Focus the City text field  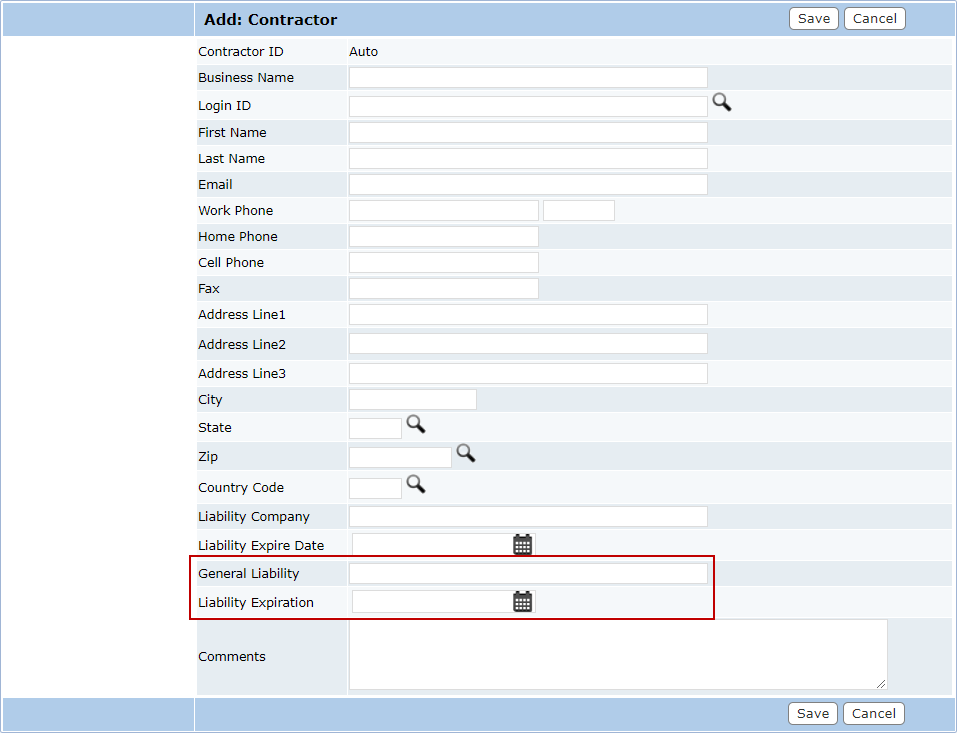point(413,400)
